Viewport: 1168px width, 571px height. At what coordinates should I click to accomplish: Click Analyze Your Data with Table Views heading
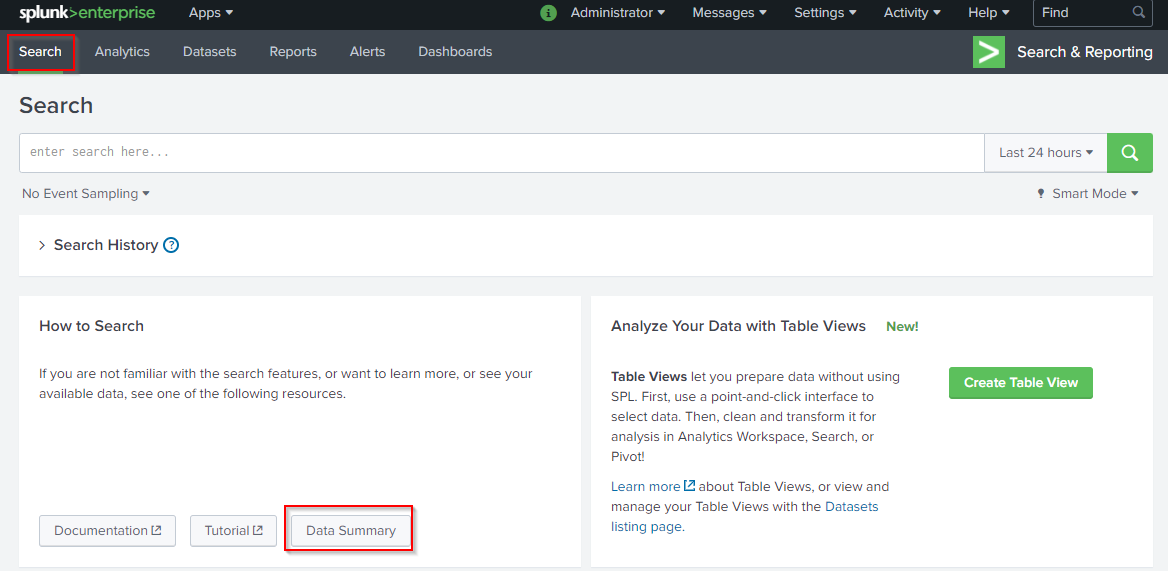coord(738,326)
